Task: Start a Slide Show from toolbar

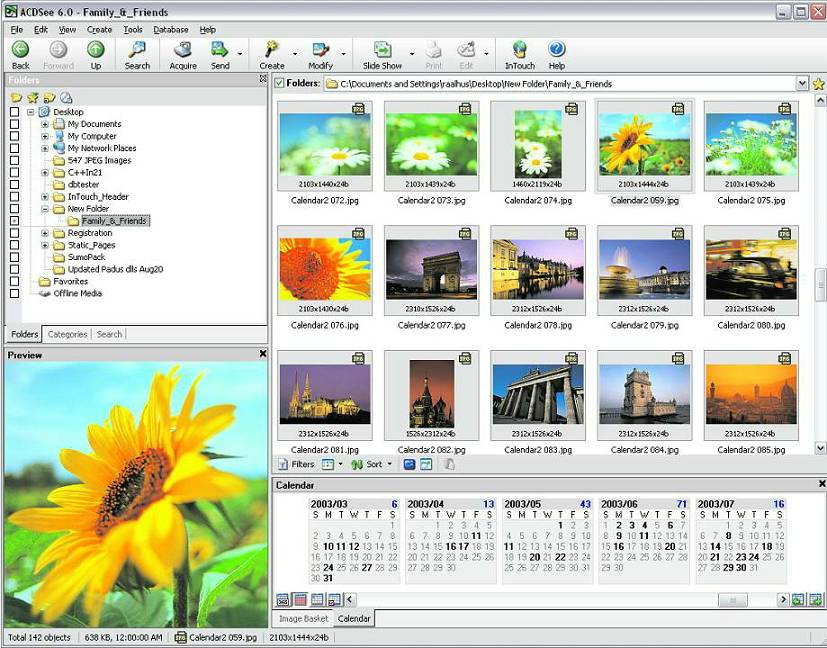Action: pos(382,50)
